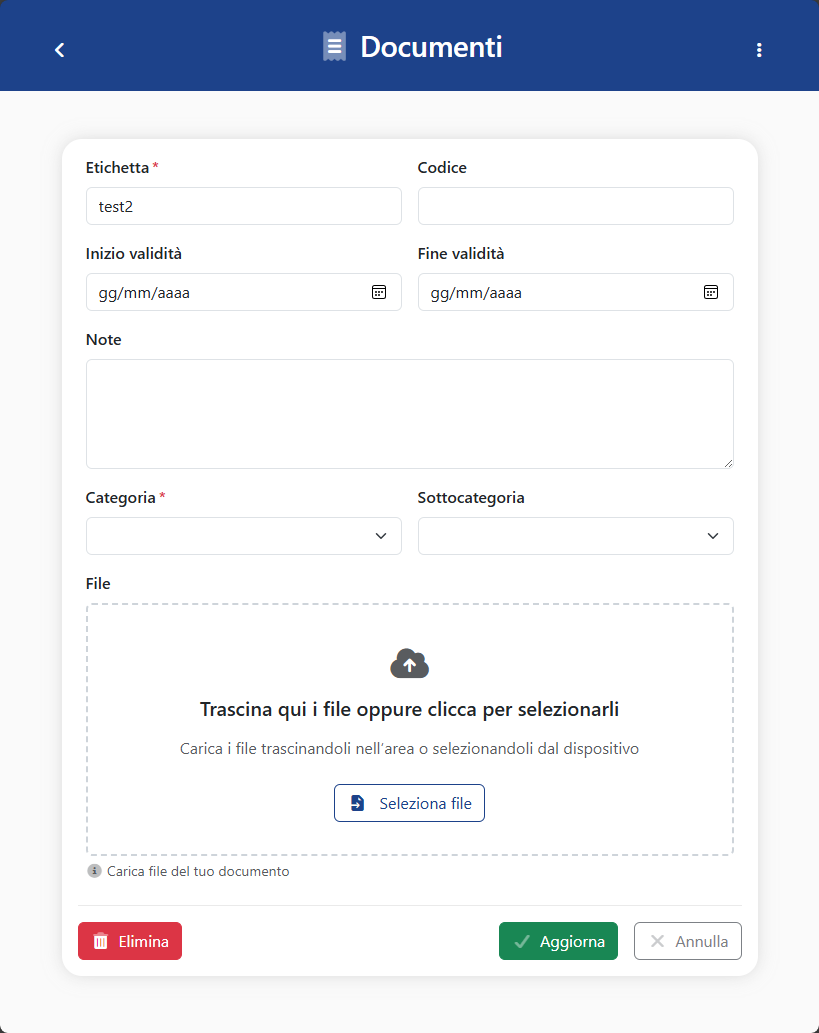Click the trash icon on the Elimina button
This screenshot has height=1033, width=819.
click(101, 941)
